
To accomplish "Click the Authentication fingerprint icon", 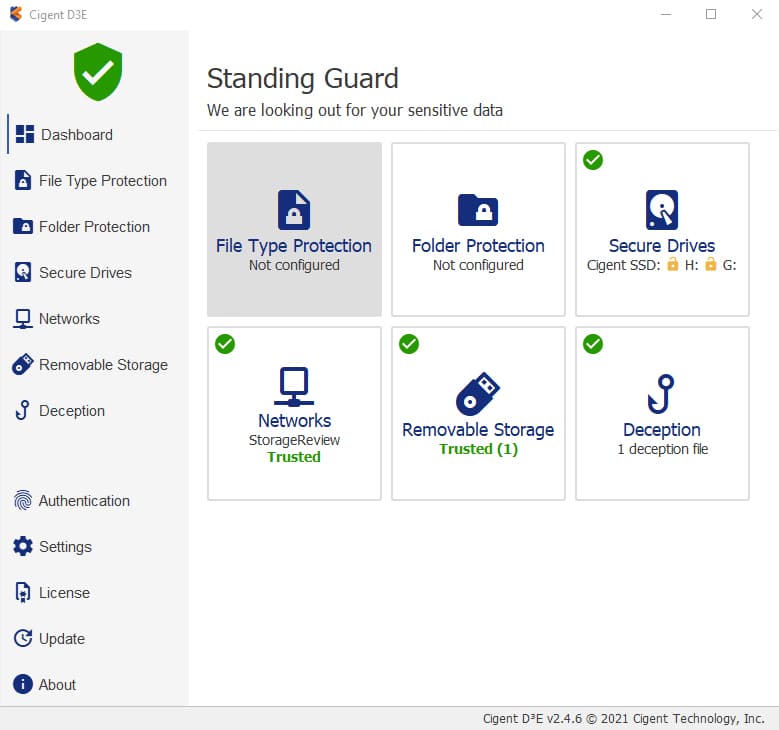I will (x=23, y=500).
